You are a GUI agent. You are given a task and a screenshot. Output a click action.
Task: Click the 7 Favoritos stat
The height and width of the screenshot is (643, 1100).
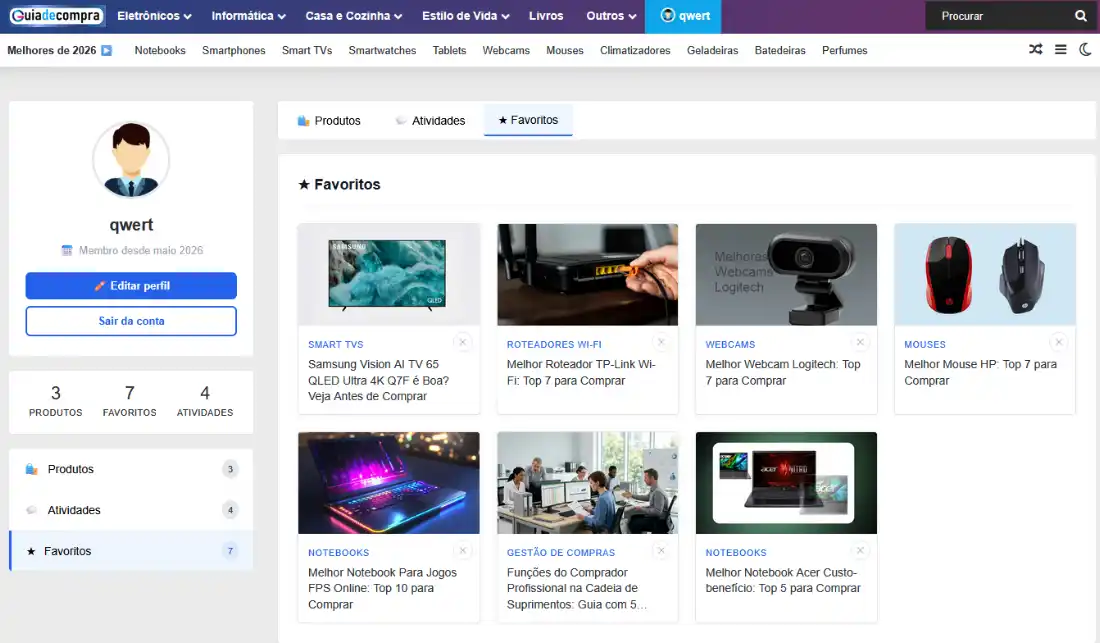pyautogui.click(x=130, y=401)
